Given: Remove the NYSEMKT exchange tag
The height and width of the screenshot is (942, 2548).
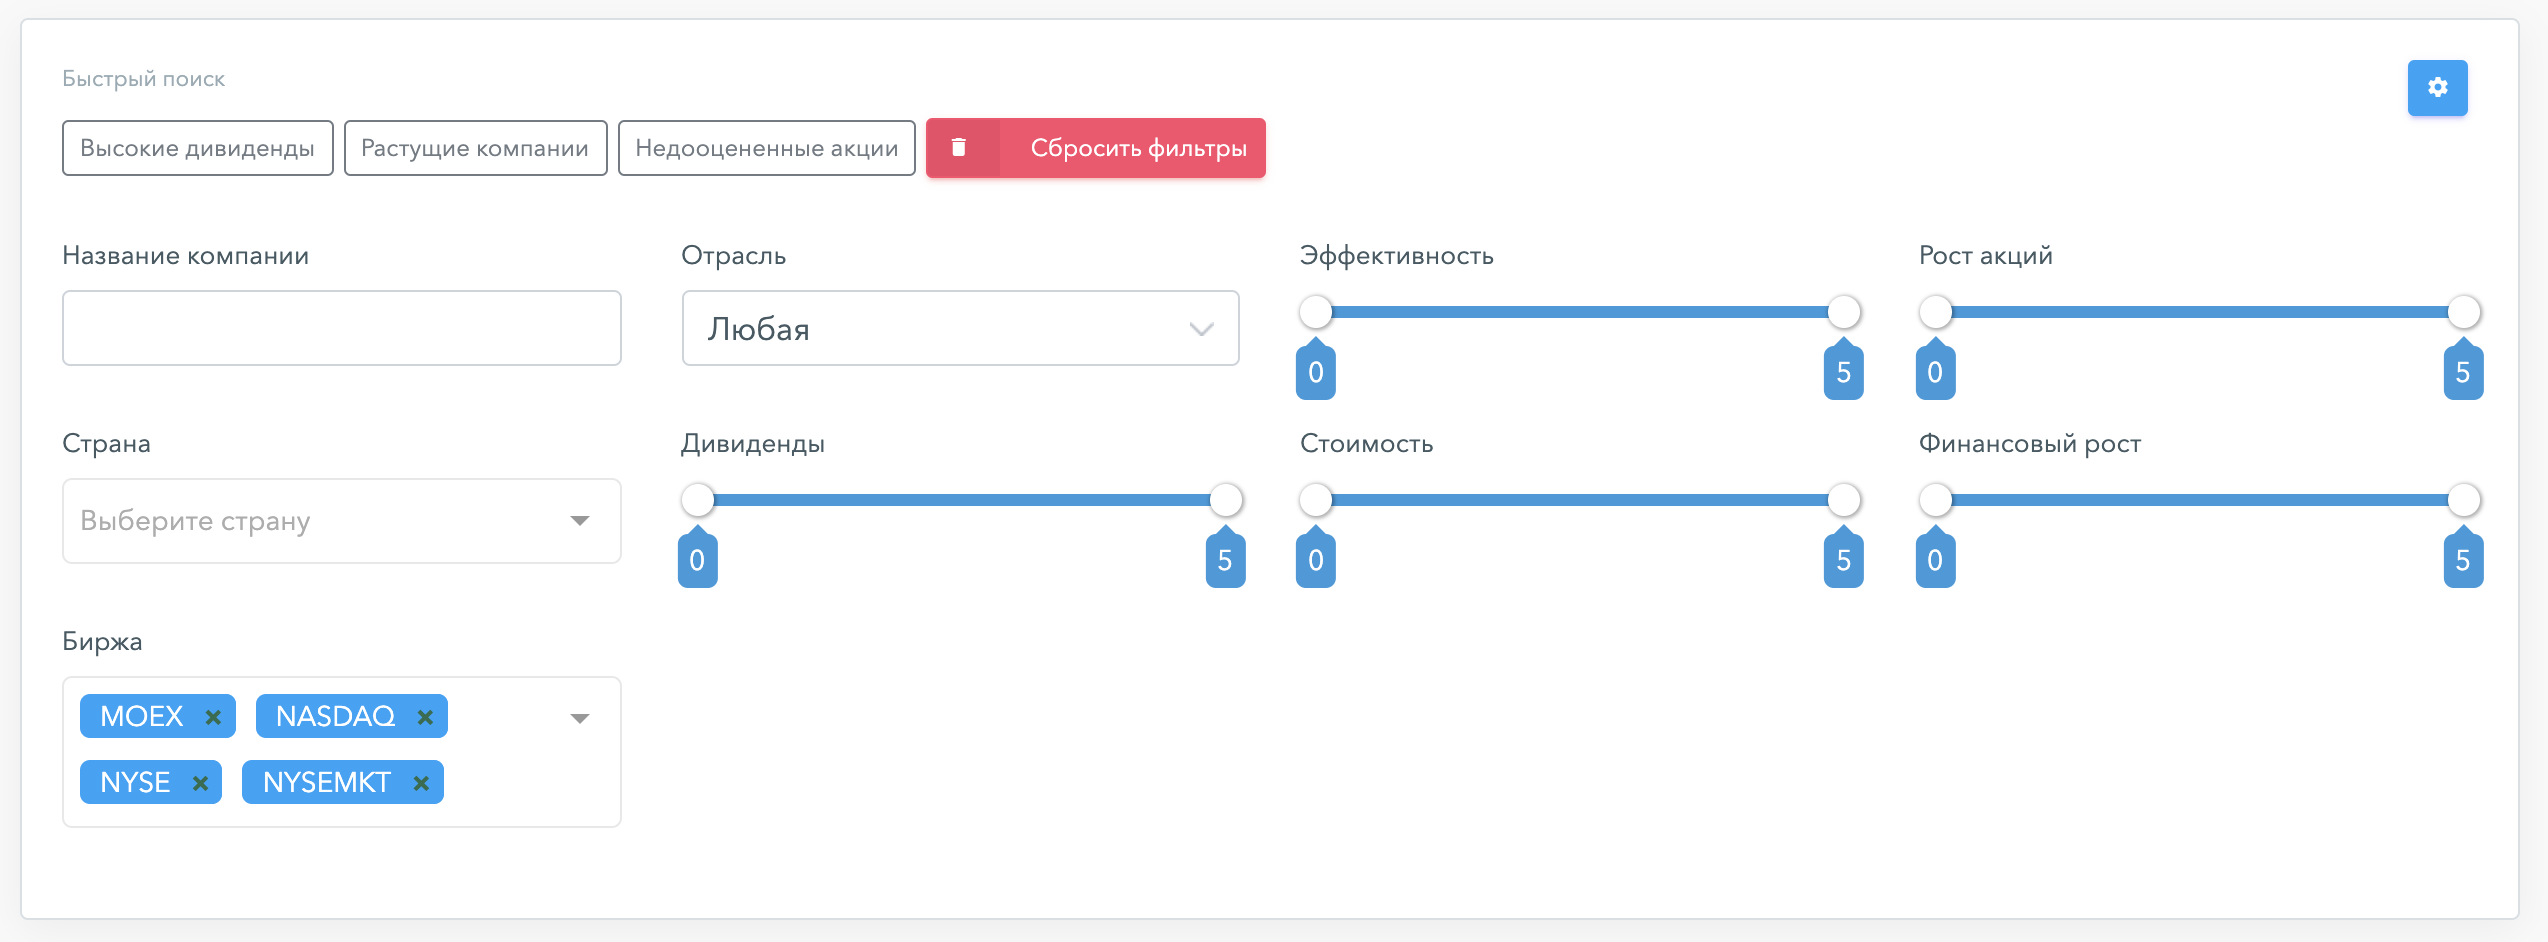Looking at the screenshot, I should click(x=421, y=783).
